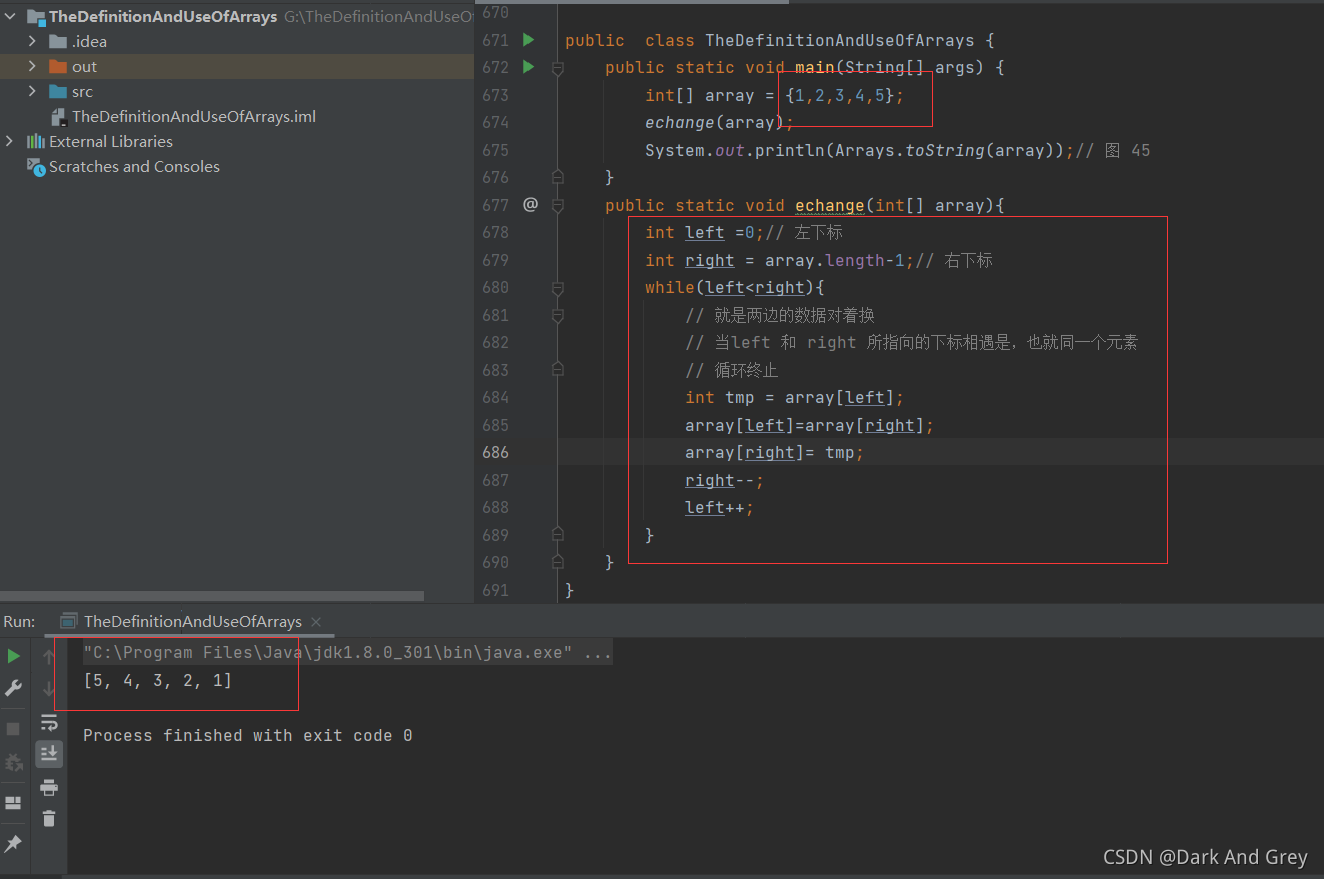Click 'right--;' statement on line 687

click(x=724, y=480)
